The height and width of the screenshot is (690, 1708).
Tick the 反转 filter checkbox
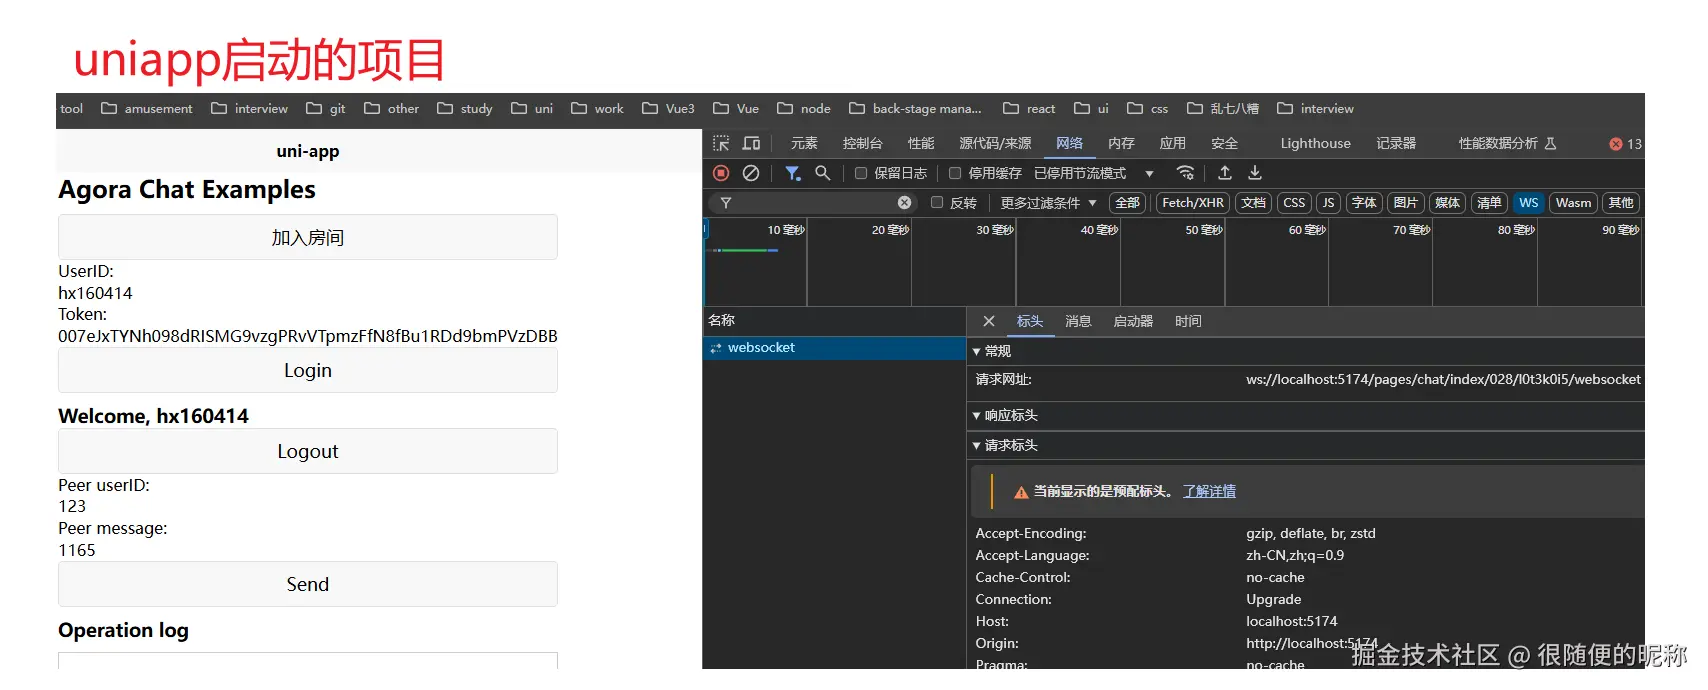pyautogui.click(x=937, y=202)
